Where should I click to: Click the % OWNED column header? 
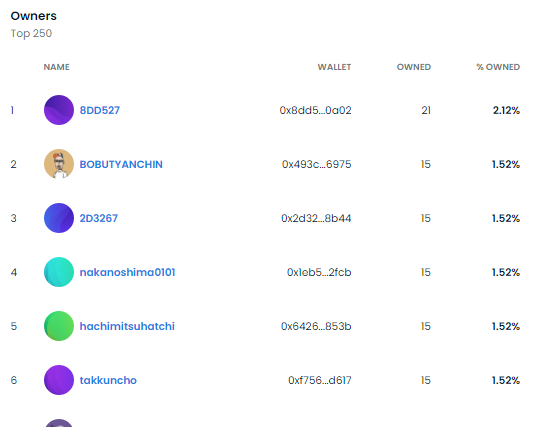(498, 67)
